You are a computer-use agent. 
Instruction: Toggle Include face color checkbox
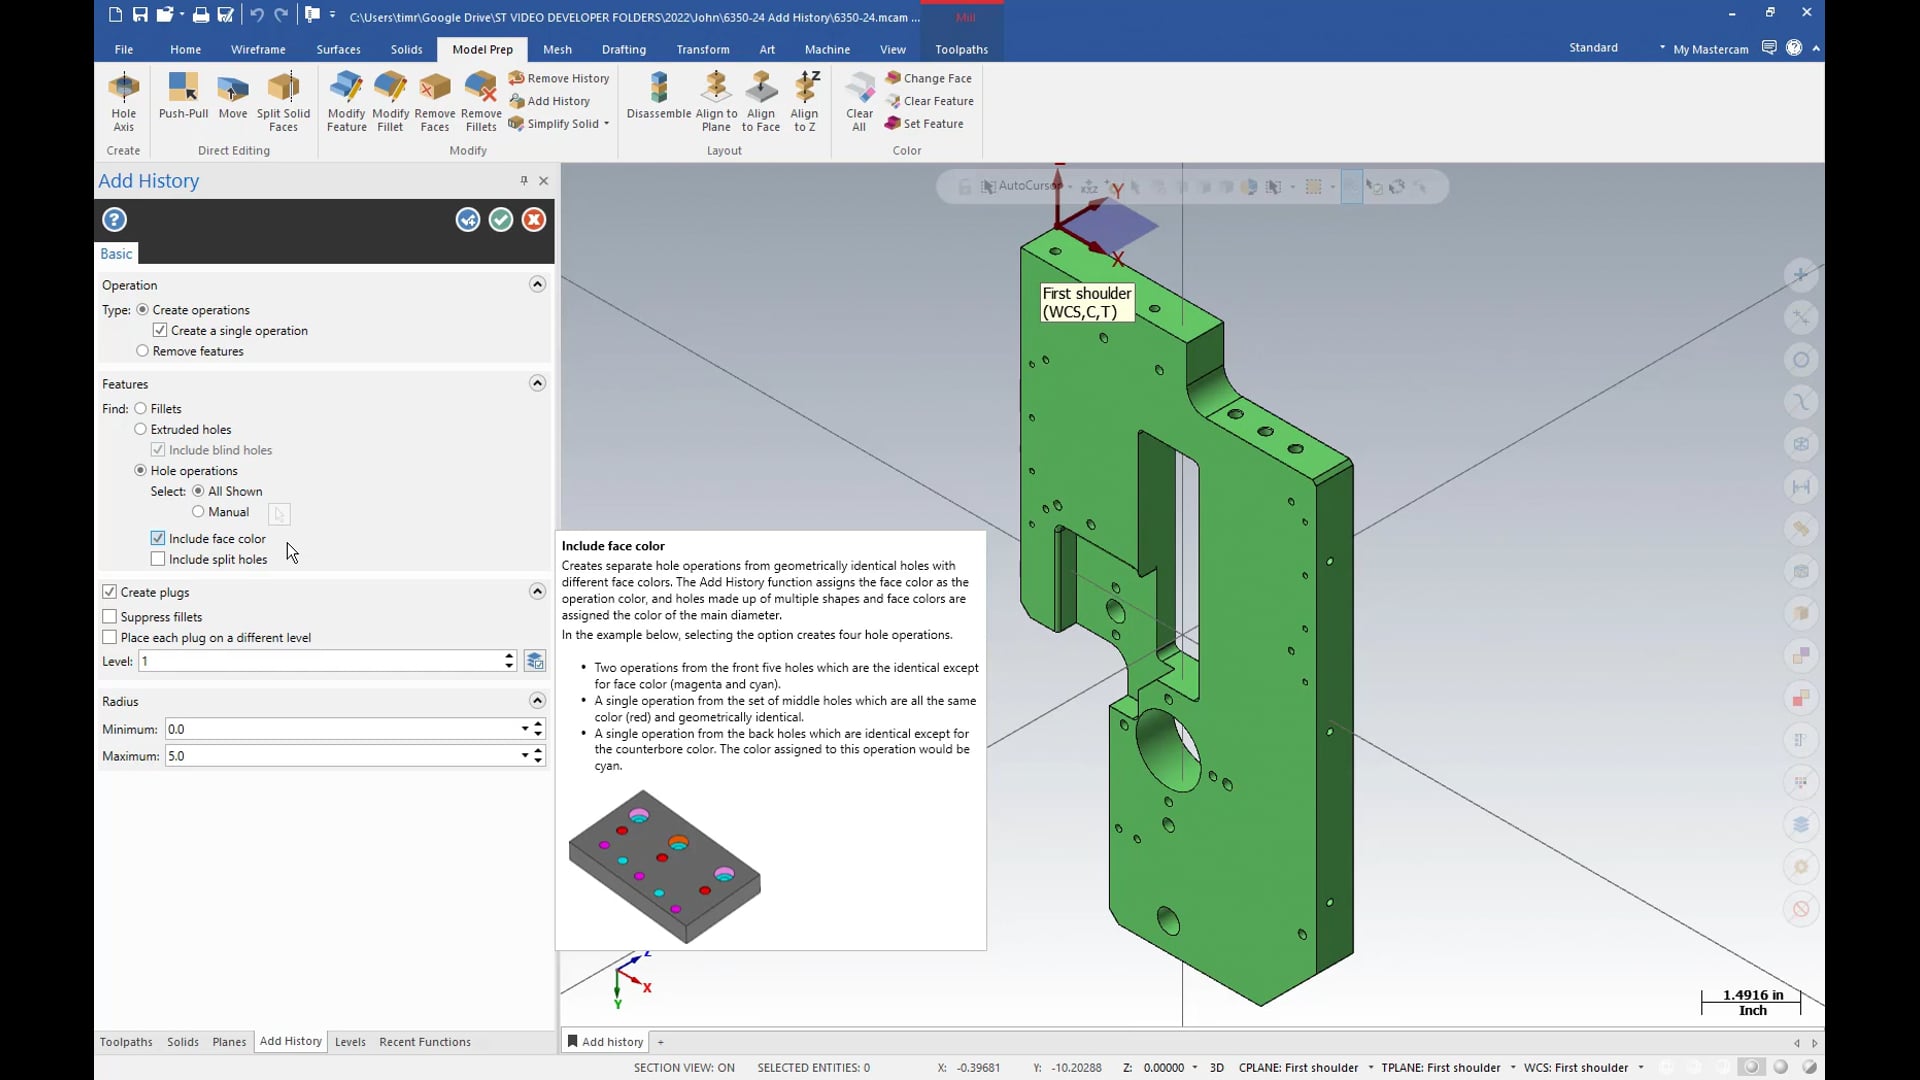[x=157, y=538]
